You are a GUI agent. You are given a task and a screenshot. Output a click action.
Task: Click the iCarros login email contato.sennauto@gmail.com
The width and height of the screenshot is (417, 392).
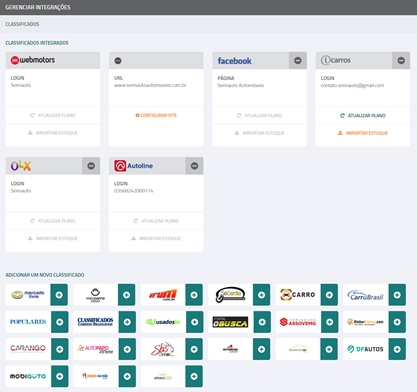point(352,86)
